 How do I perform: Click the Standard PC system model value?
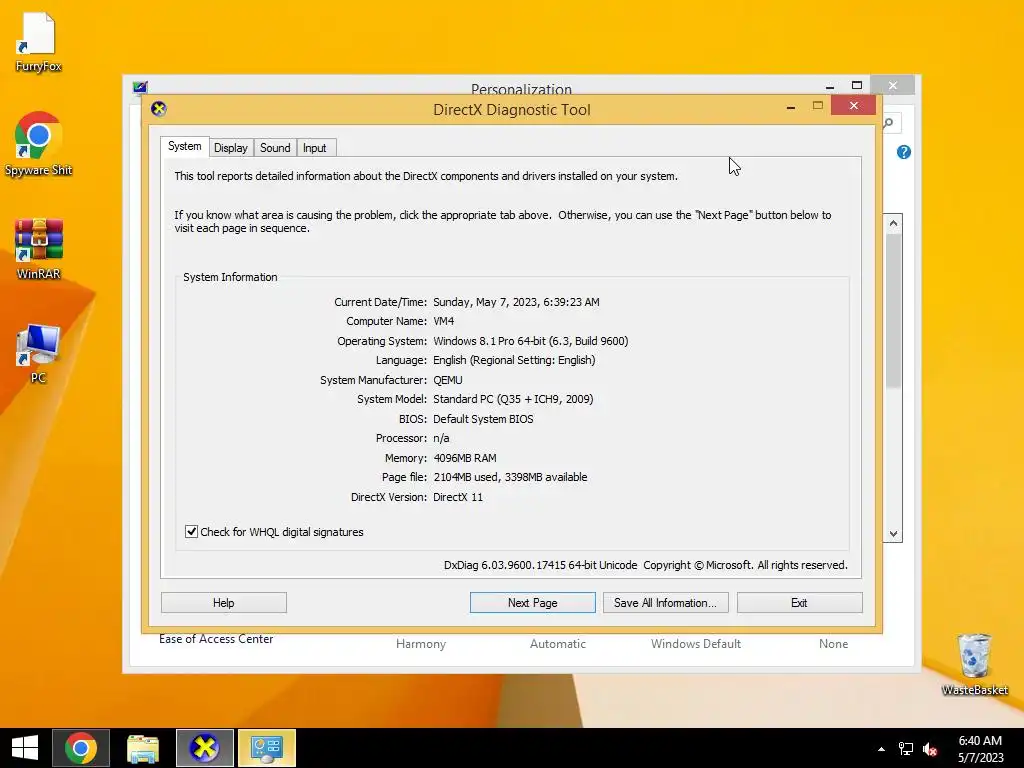click(513, 399)
